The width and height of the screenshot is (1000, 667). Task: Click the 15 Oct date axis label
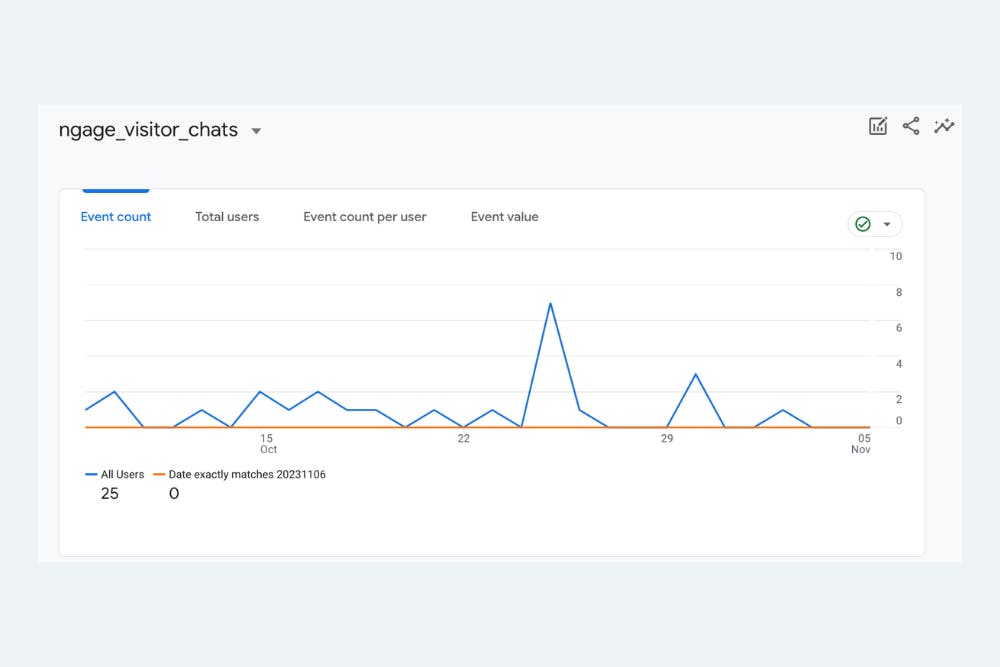(267, 443)
